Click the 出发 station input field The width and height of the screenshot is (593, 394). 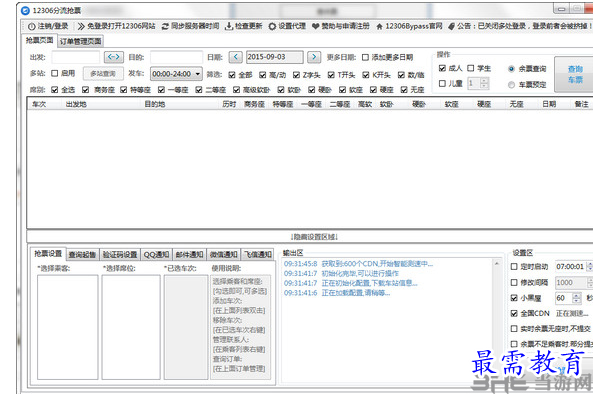coord(76,57)
